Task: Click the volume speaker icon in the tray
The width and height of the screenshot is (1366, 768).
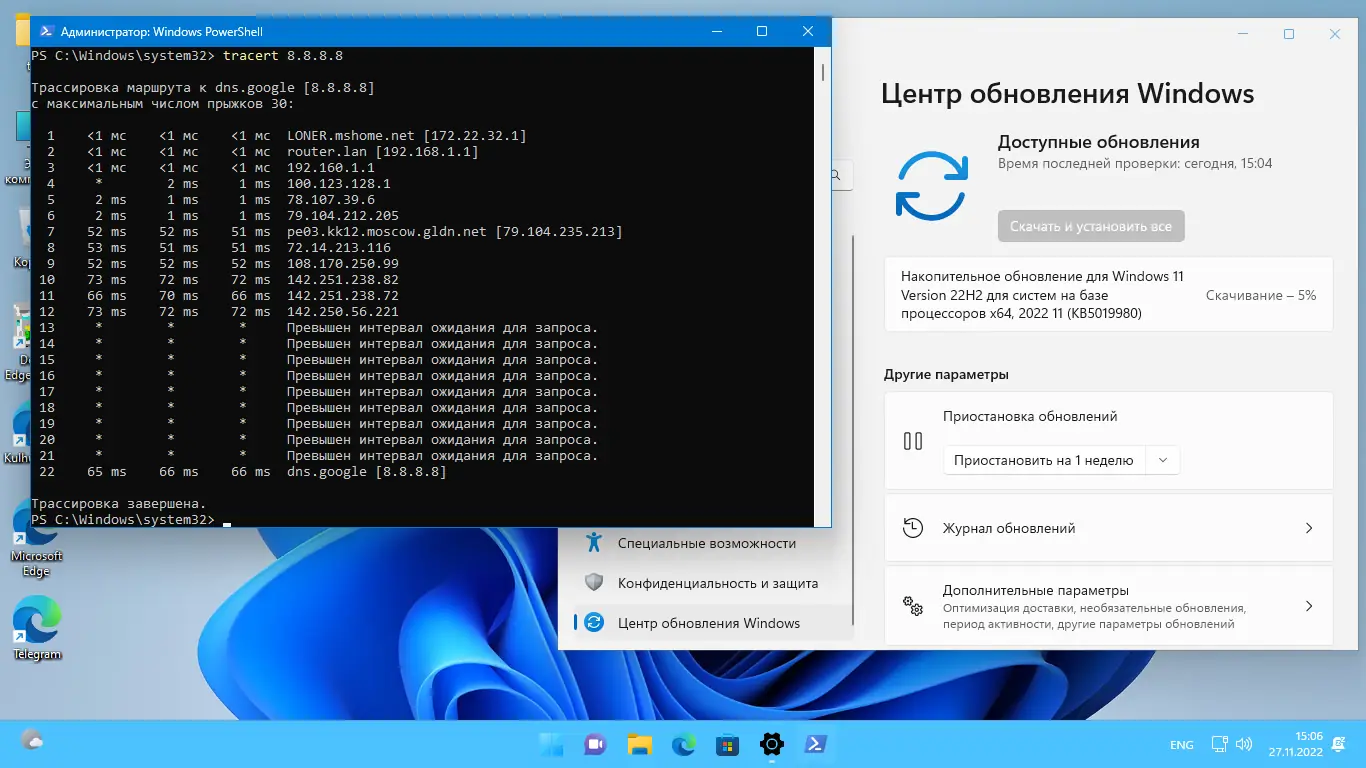Action: 1243,744
